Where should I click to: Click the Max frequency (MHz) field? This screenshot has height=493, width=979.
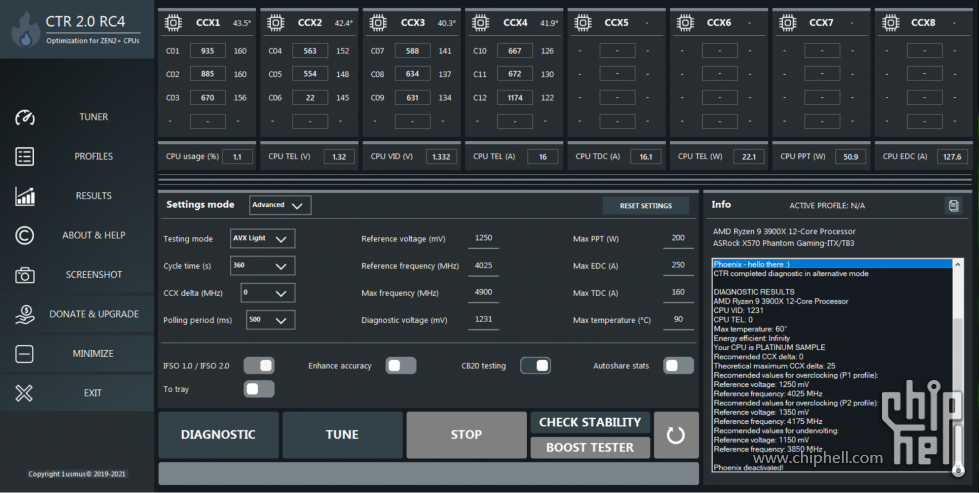pos(483,293)
